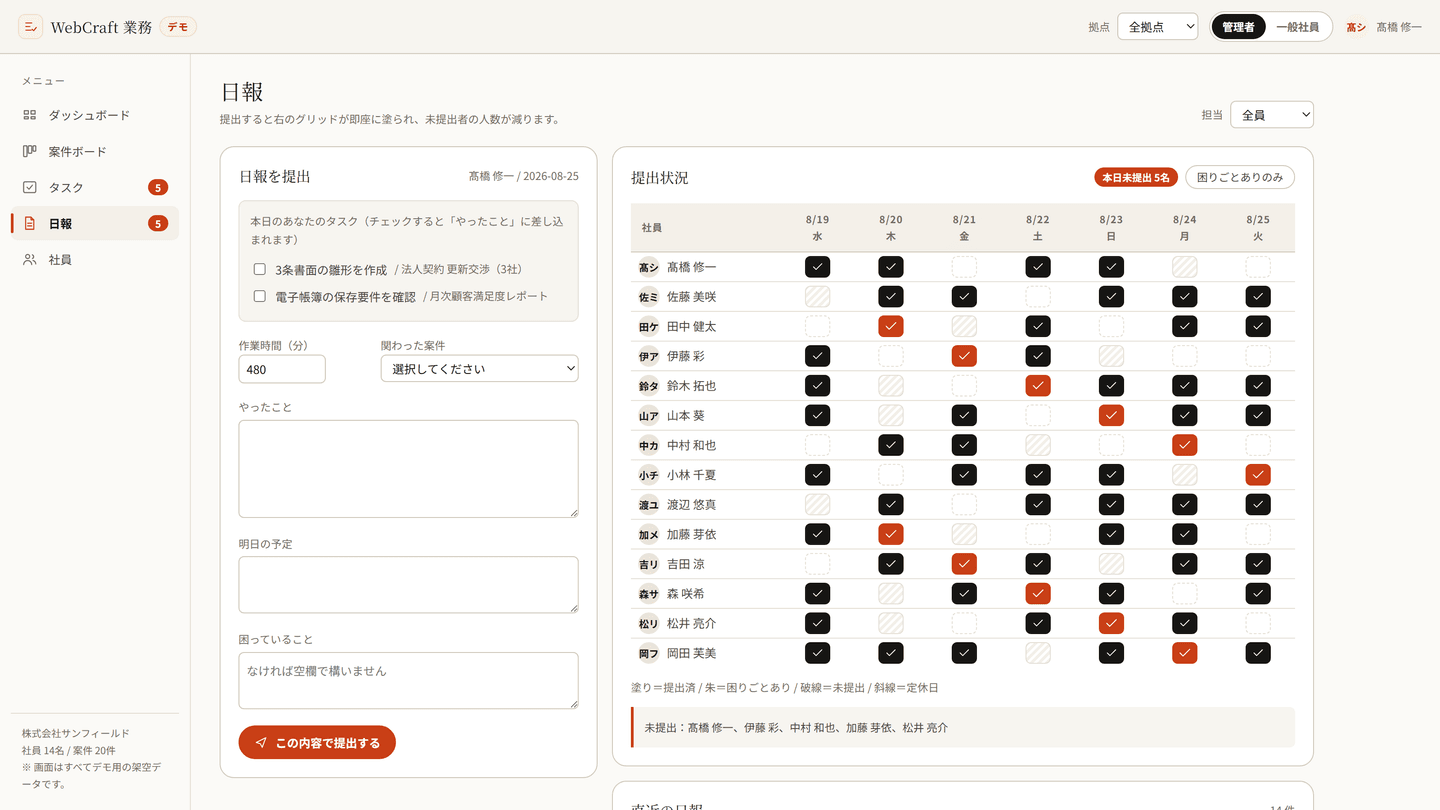1440x810 pixels.
Task: Click the 提出状況 panel heading
Action: point(659,177)
